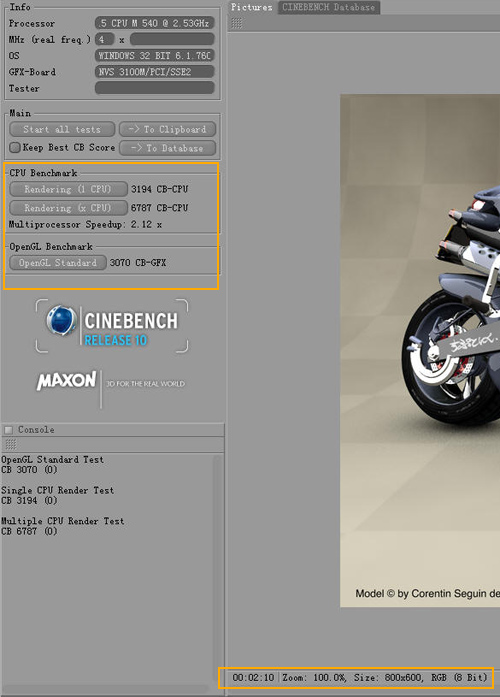
Task: Click the Start all tests button
Action: (x=62, y=129)
